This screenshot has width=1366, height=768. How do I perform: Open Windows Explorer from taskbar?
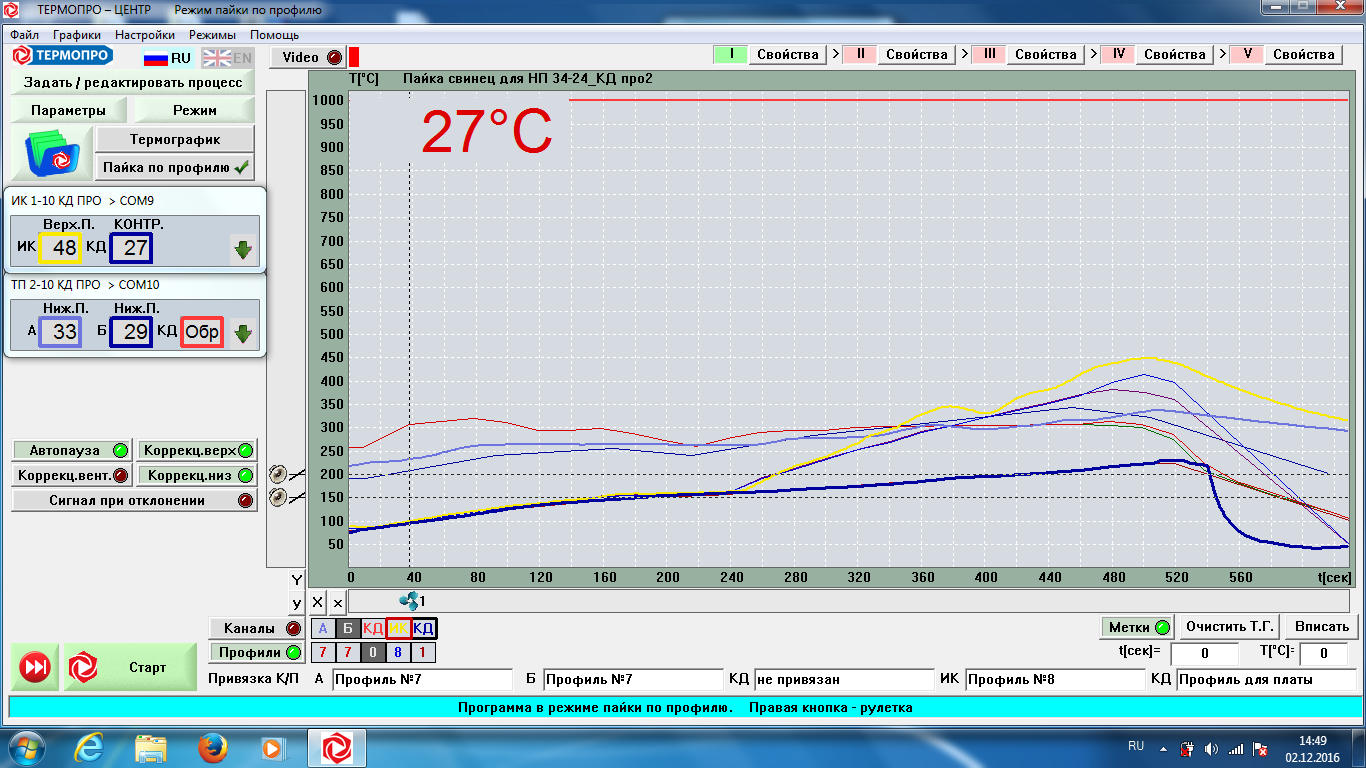coord(151,747)
